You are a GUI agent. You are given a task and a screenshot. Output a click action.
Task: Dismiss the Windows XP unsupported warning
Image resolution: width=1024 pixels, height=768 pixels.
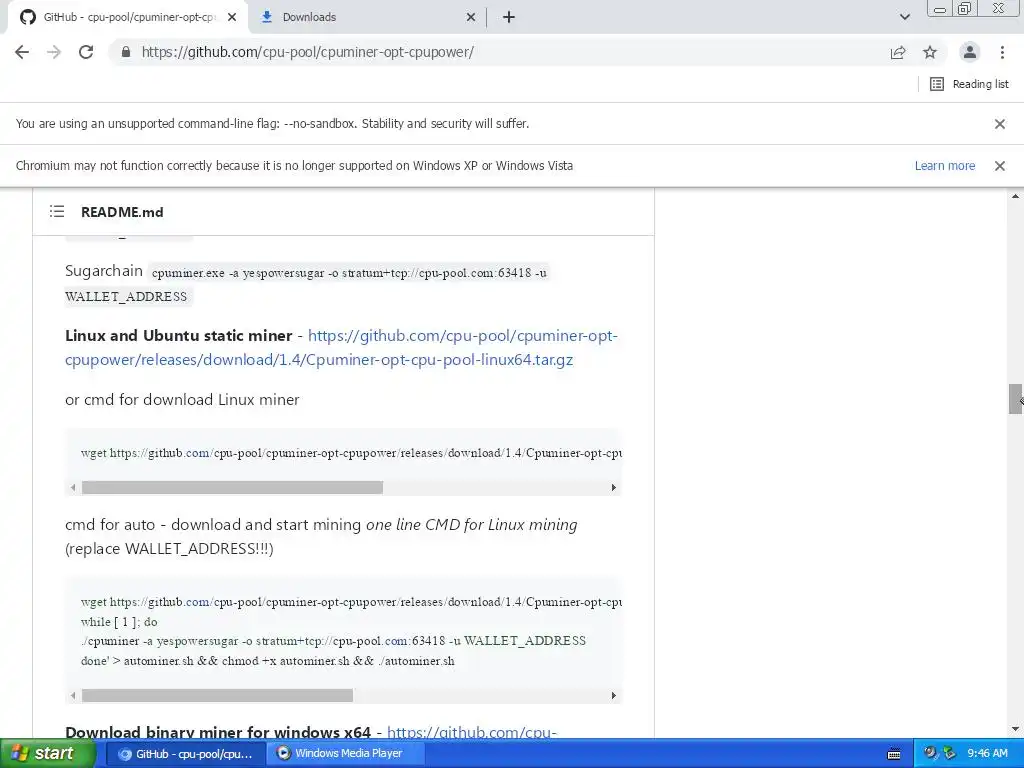tap(999, 166)
